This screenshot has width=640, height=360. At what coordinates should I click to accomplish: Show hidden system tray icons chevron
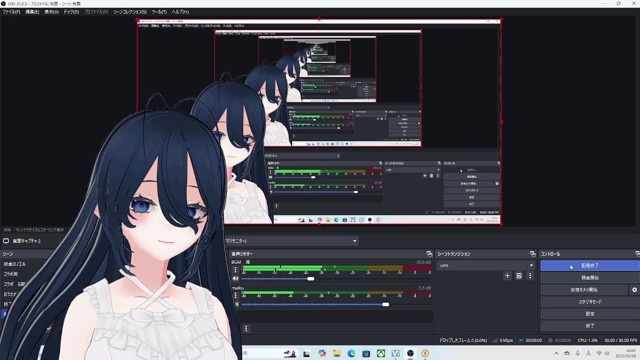click(556, 353)
